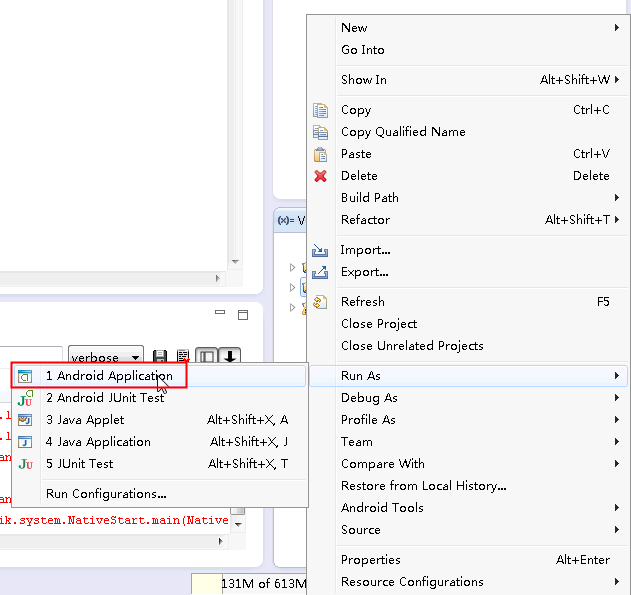Expand the Profile As submenu
This screenshot has height=595, width=631.
point(617,420)
